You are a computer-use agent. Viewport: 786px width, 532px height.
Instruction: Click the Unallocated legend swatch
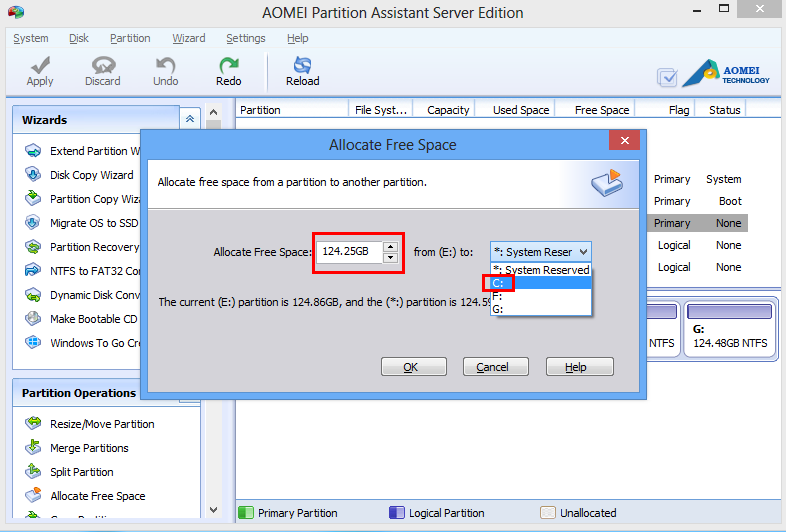[x=548, y=512]
